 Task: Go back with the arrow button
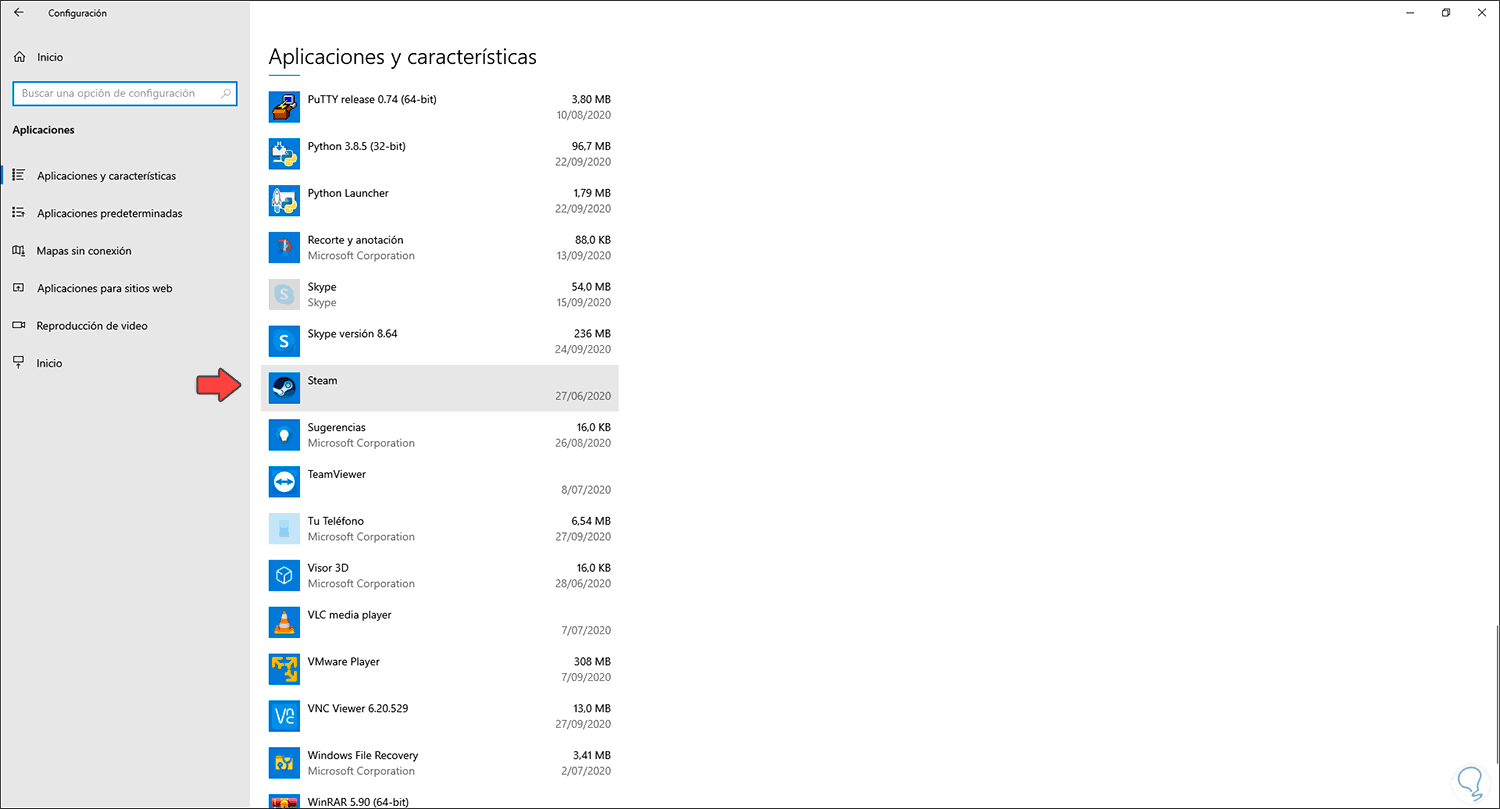[x=19, y=13]
